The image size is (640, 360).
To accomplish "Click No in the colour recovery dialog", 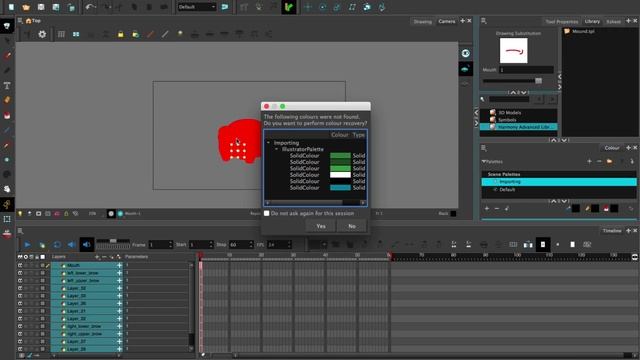I will pos(352,226).
